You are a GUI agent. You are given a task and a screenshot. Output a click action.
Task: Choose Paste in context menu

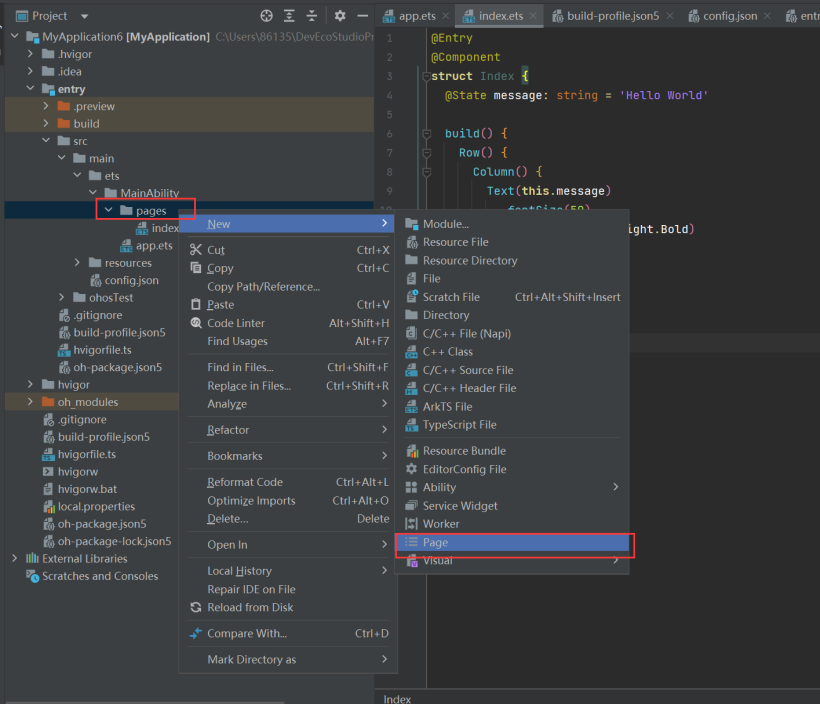[x=289, y=304]
